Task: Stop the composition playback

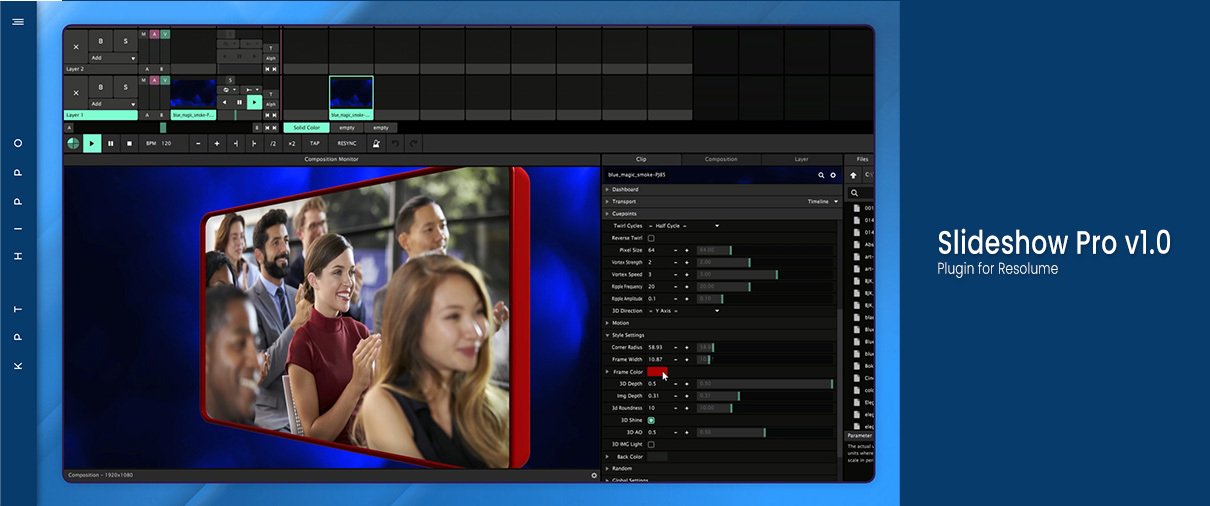Action: [x=129, y=144]
